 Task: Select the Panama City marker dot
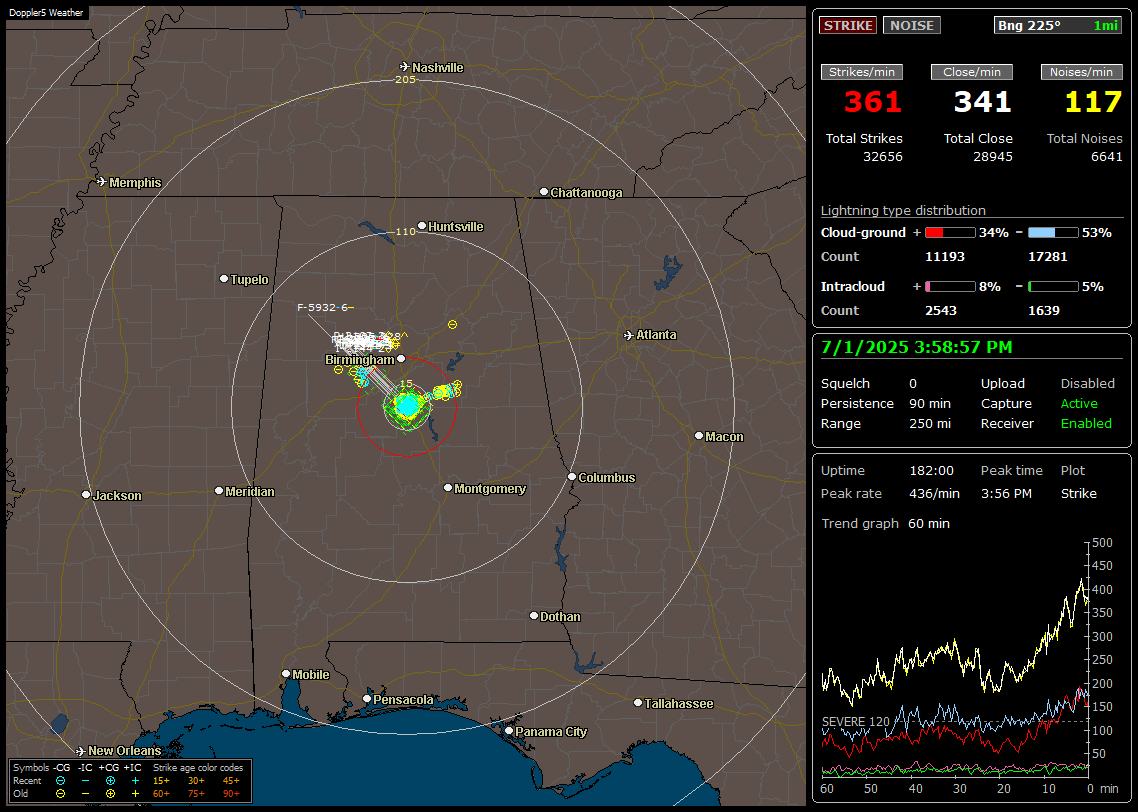509,731
